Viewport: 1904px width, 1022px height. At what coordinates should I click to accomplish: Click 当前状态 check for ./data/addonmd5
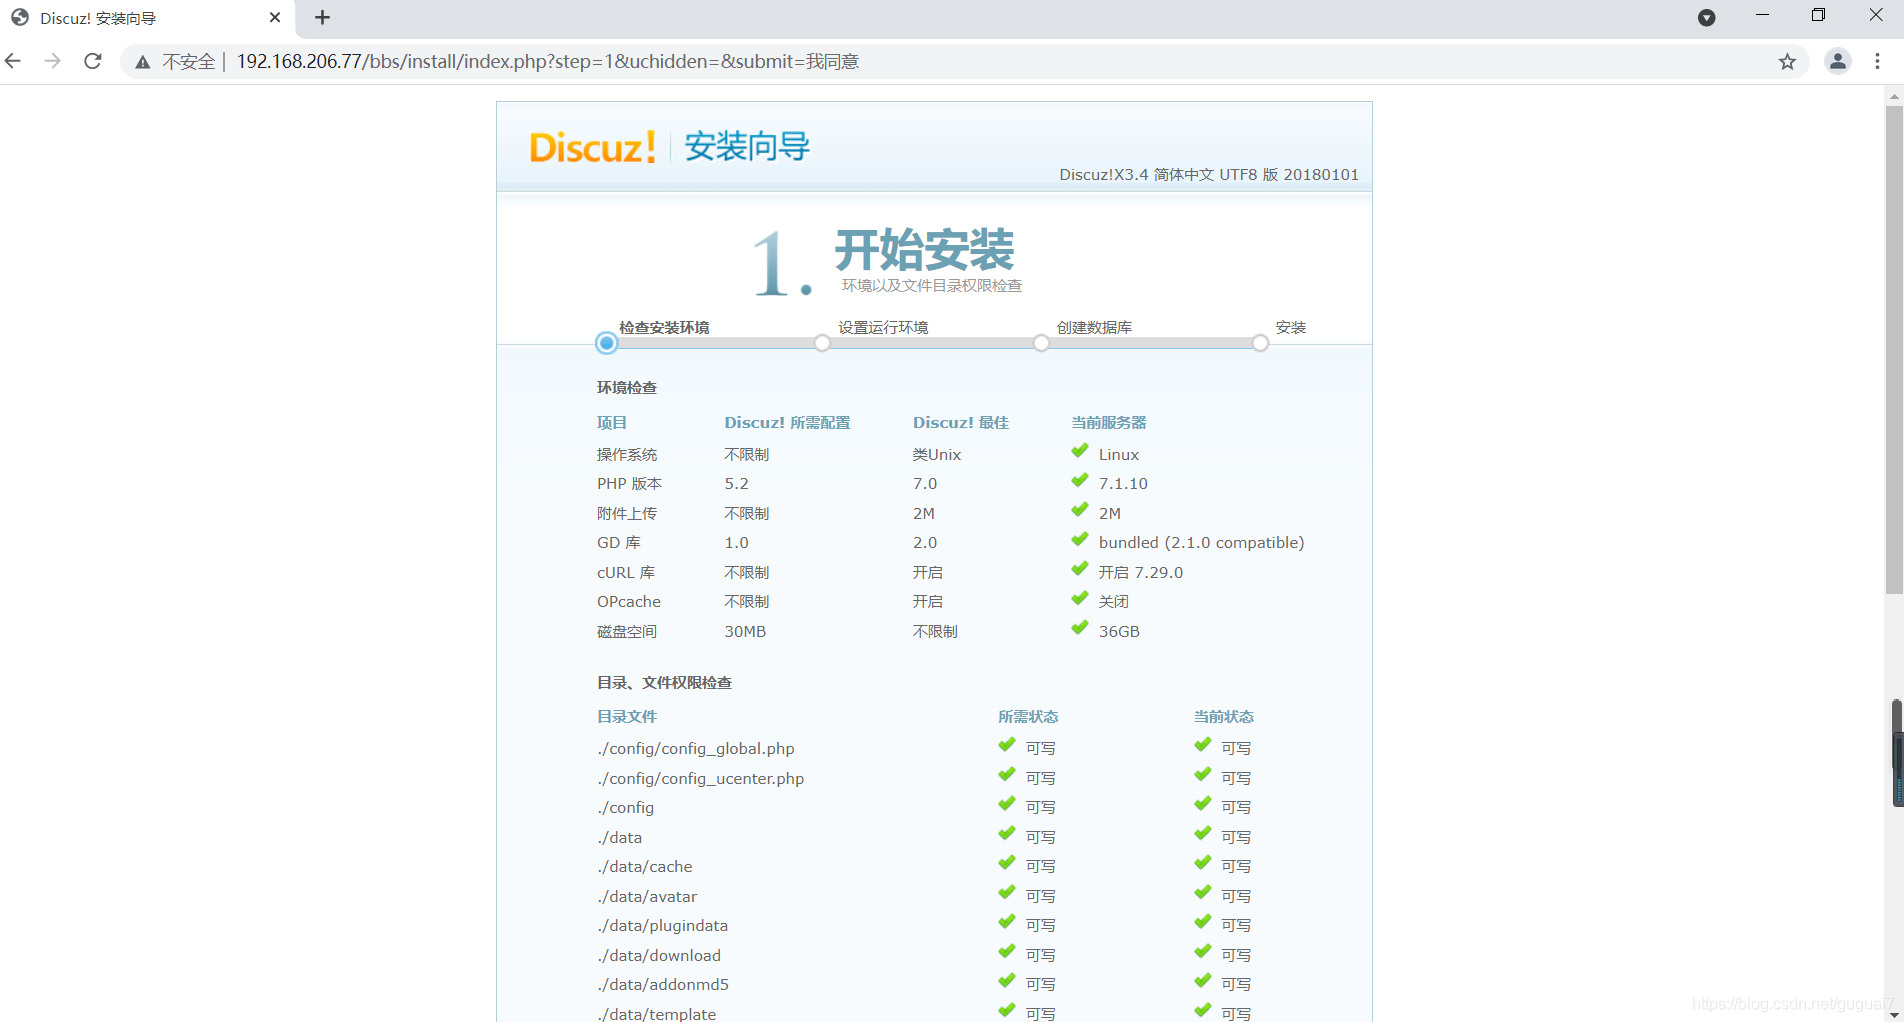pos(1203,982)
